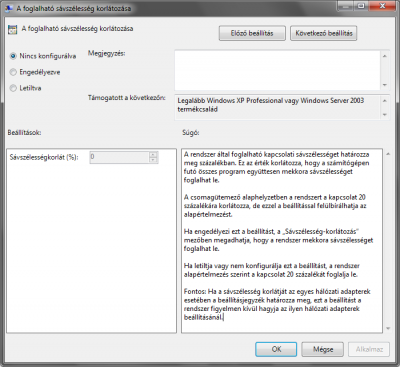This screenshot has height=367, width=400.
Task: Click scroll up arrow of Megjegyzés box
Action: [x=385, y=56]
